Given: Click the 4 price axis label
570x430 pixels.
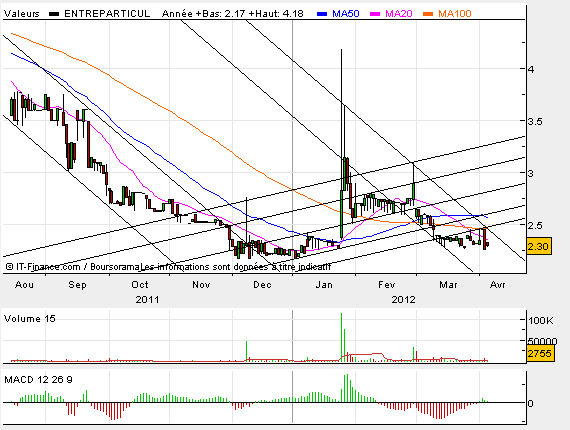Looking at the screenshot, I should tap(531, 69).
